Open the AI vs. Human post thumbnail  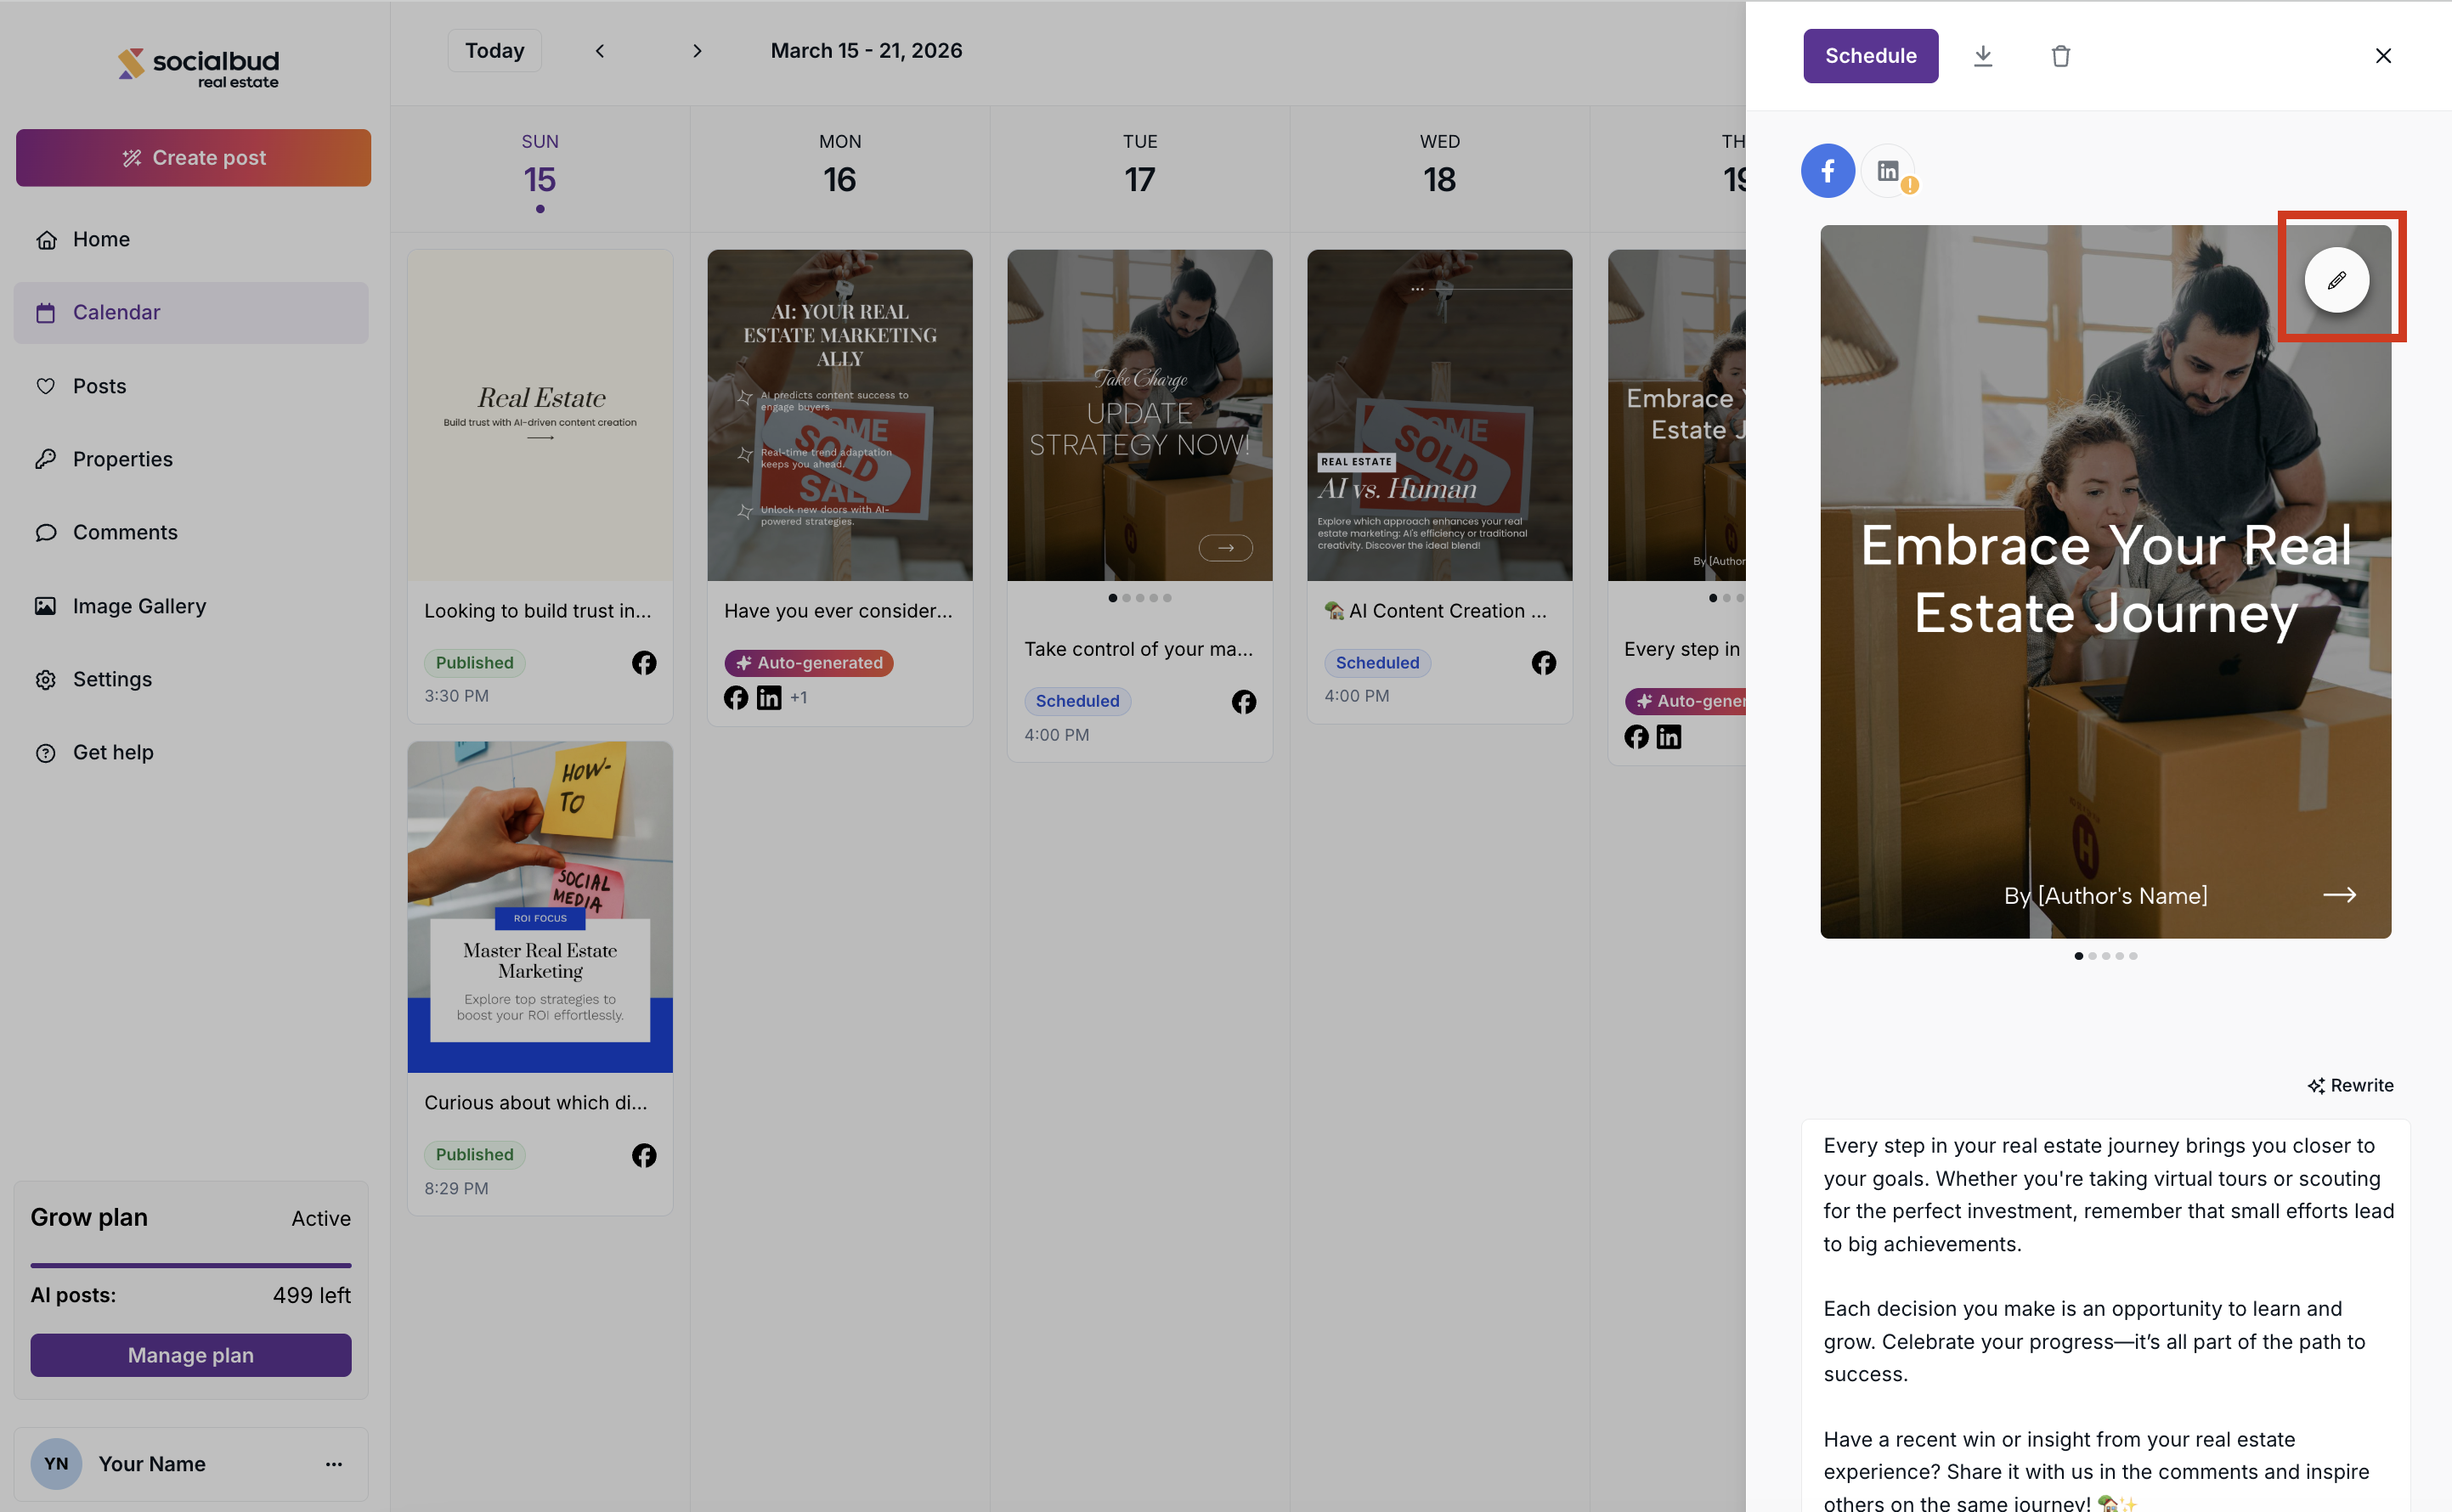click(x=1439, y=415)
